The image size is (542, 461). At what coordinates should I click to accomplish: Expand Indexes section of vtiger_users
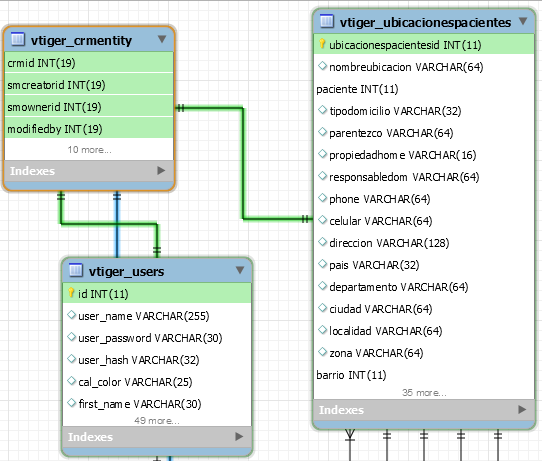239,436
